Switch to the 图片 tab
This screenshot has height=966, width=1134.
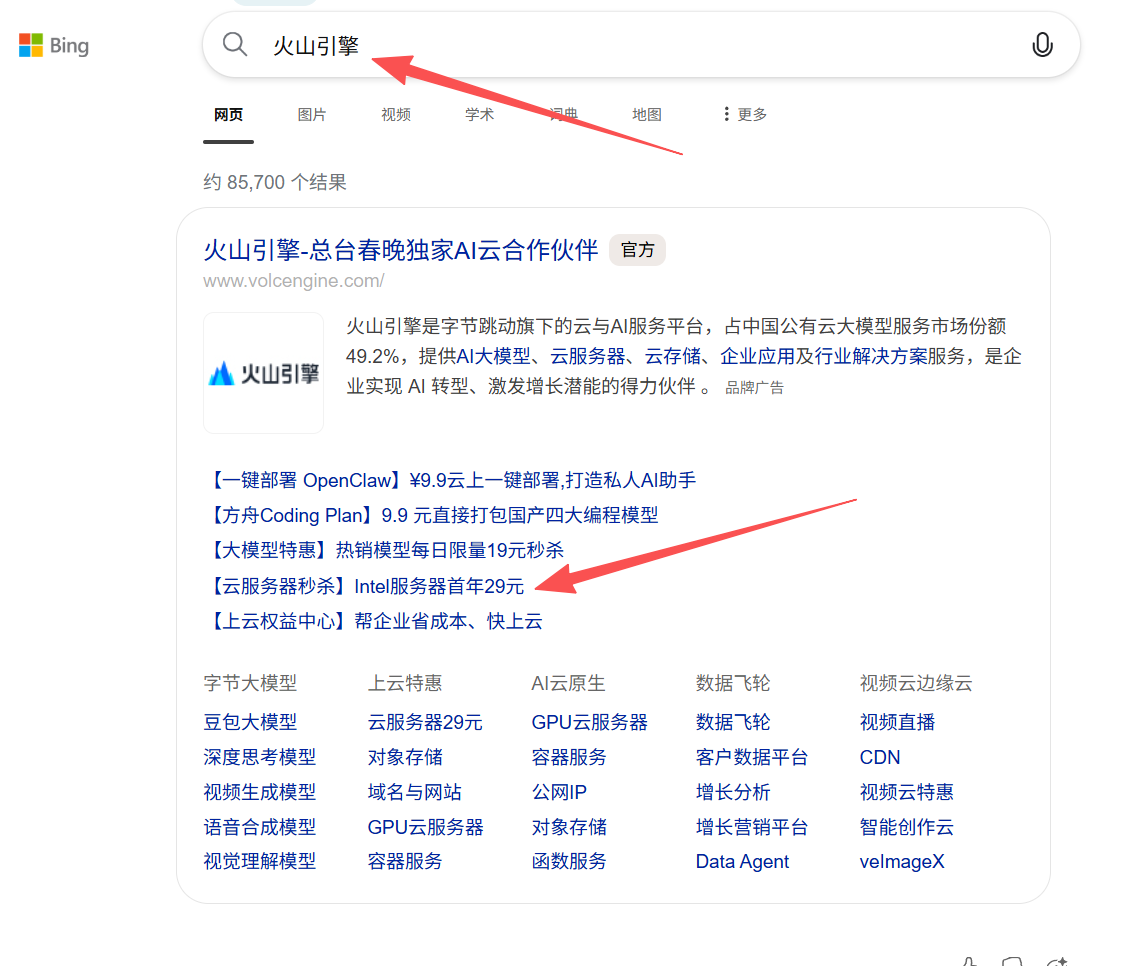(312, 114)
